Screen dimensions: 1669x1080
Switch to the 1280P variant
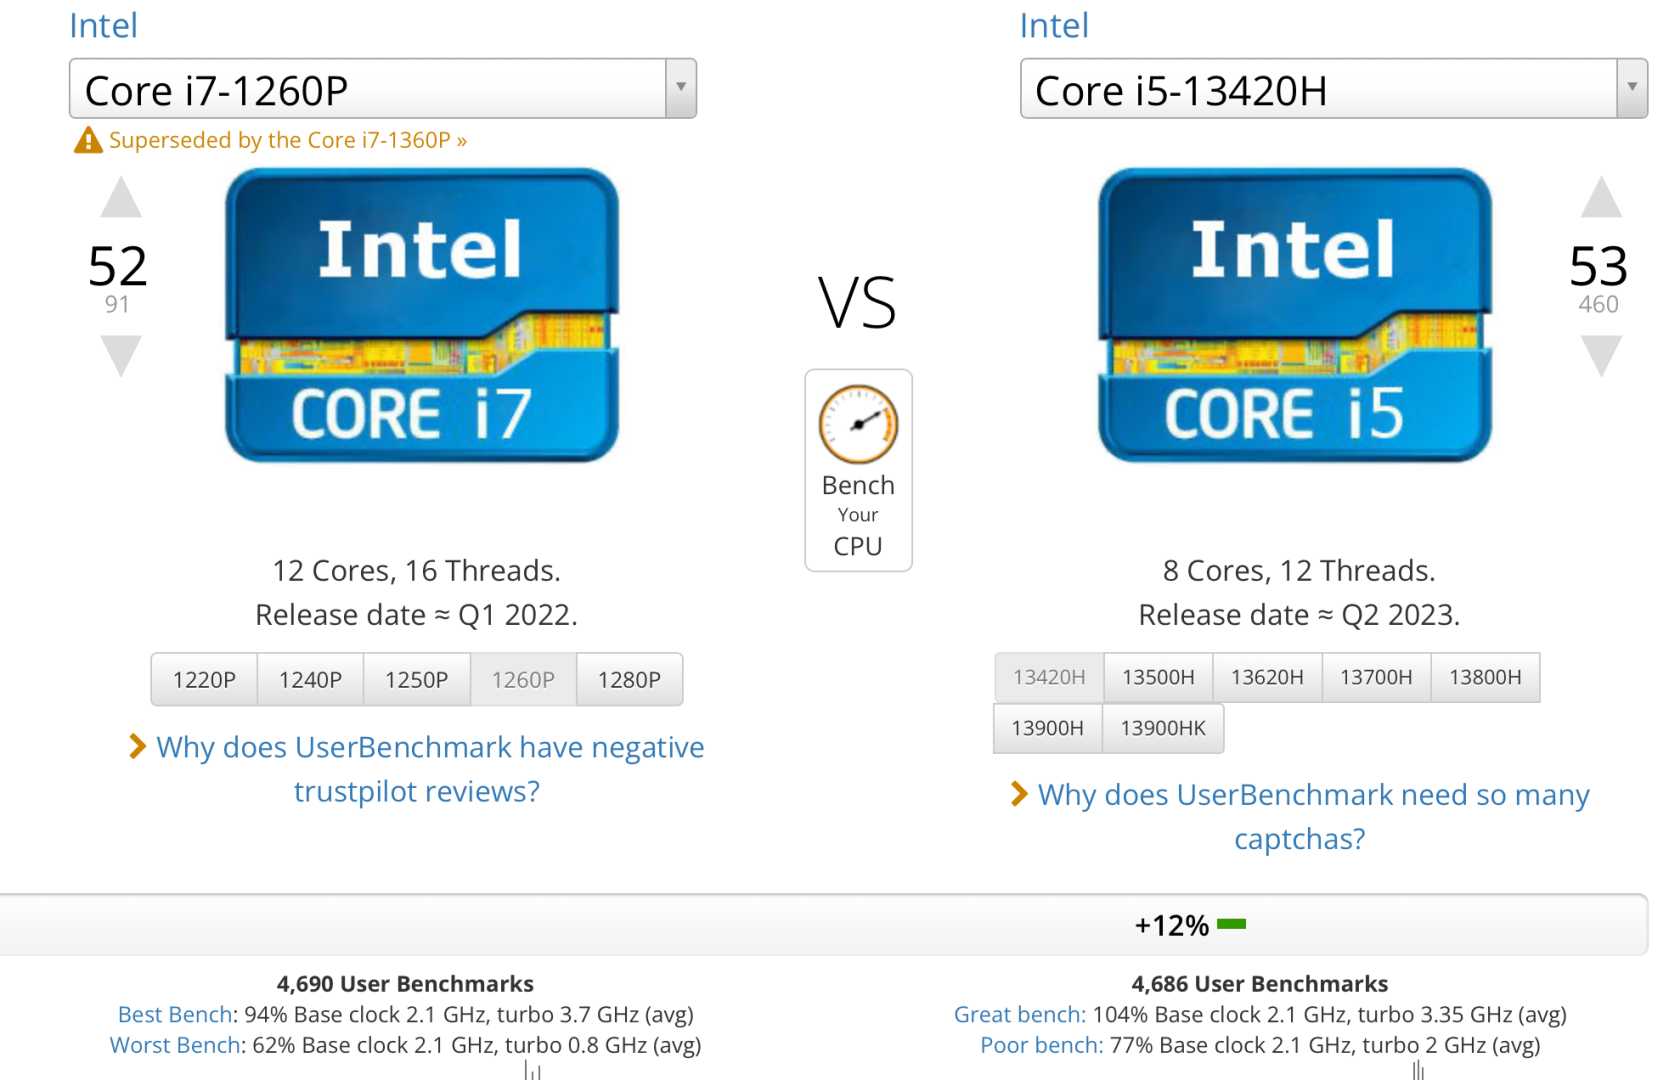[629, 680]
